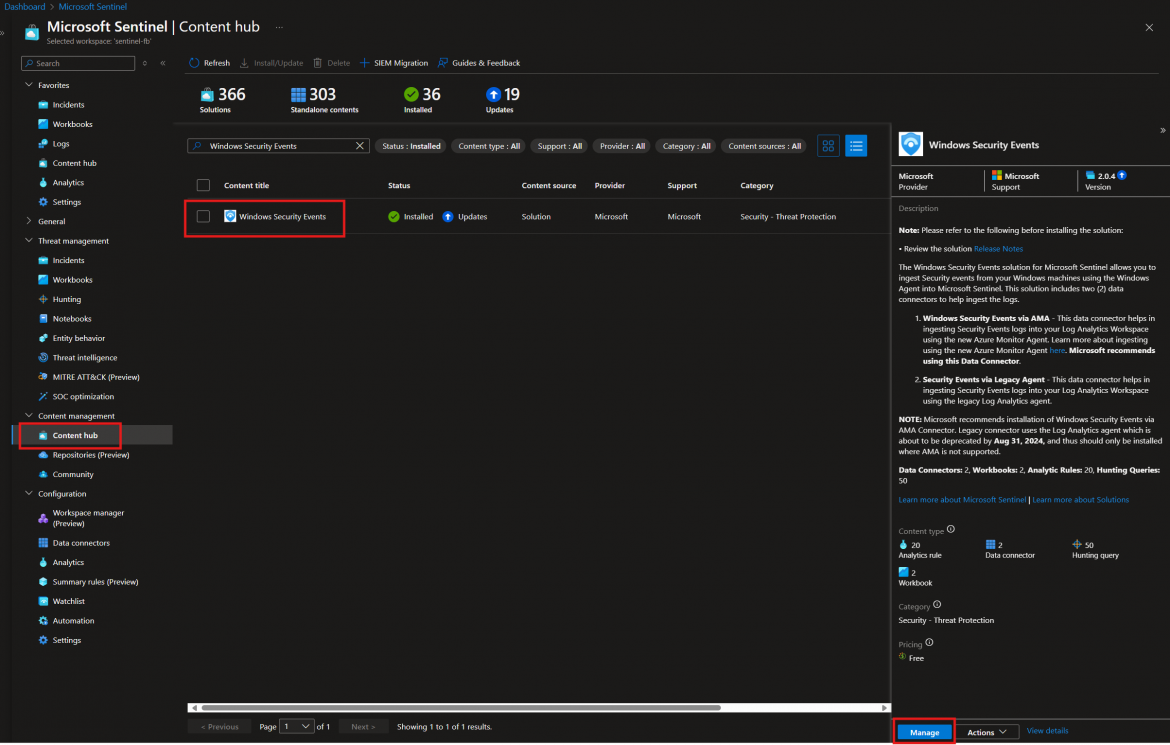The width and height of the screenshot is (1170, 745).
Task: Switch to list view layout
Action: coord(856,145)
